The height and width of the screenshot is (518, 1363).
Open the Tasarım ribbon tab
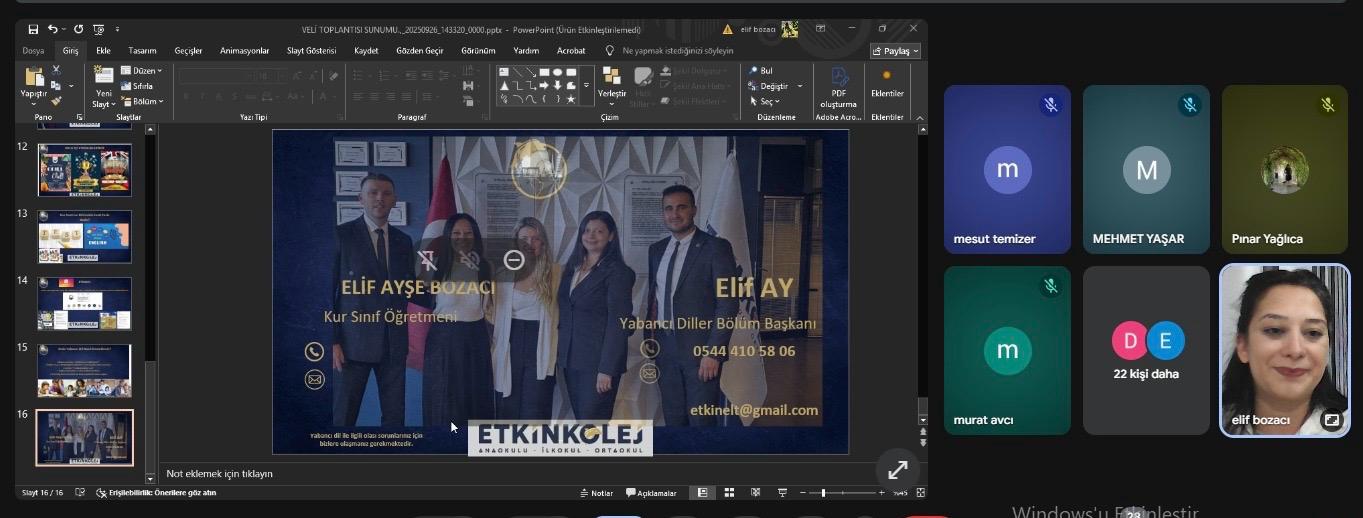[x=142, y=51]
